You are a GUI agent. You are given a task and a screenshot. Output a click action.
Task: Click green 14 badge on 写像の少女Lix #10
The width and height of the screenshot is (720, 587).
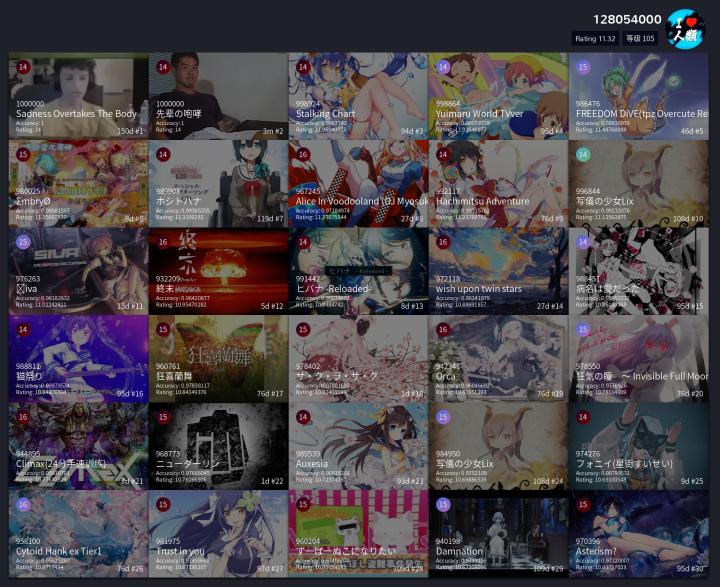coord(583,154)
